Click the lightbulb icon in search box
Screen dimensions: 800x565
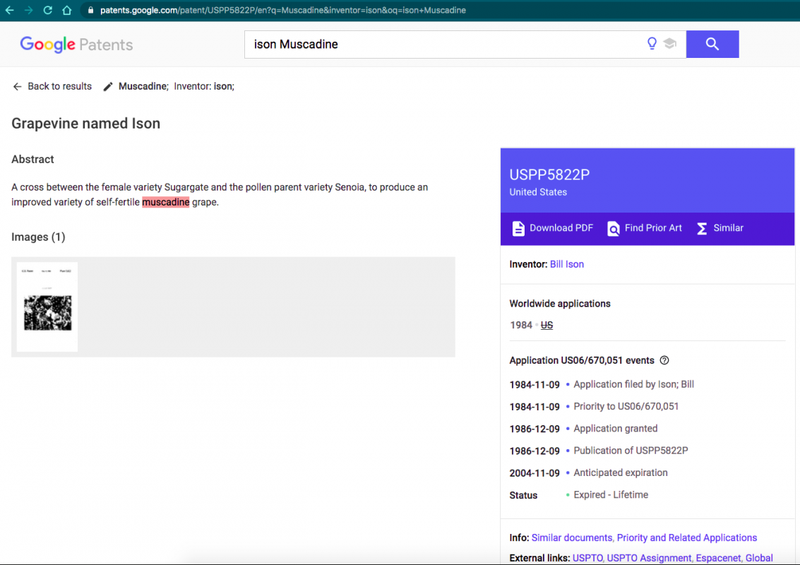[x=652, y=43]
